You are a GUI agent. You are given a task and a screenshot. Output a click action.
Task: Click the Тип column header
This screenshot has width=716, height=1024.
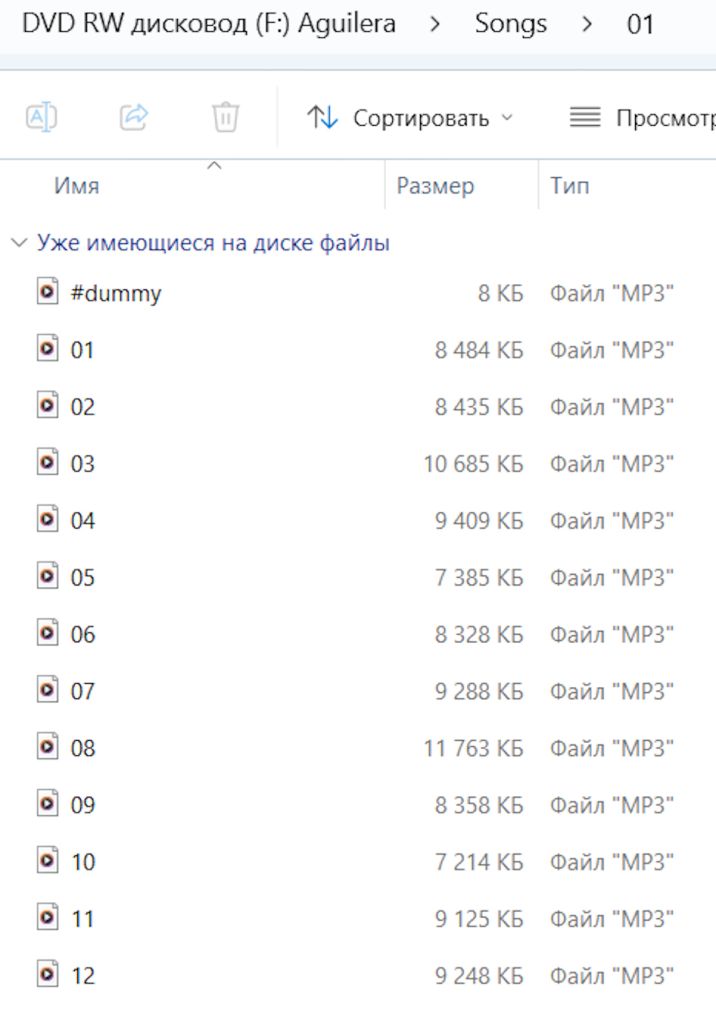click(x=570, y=185)
